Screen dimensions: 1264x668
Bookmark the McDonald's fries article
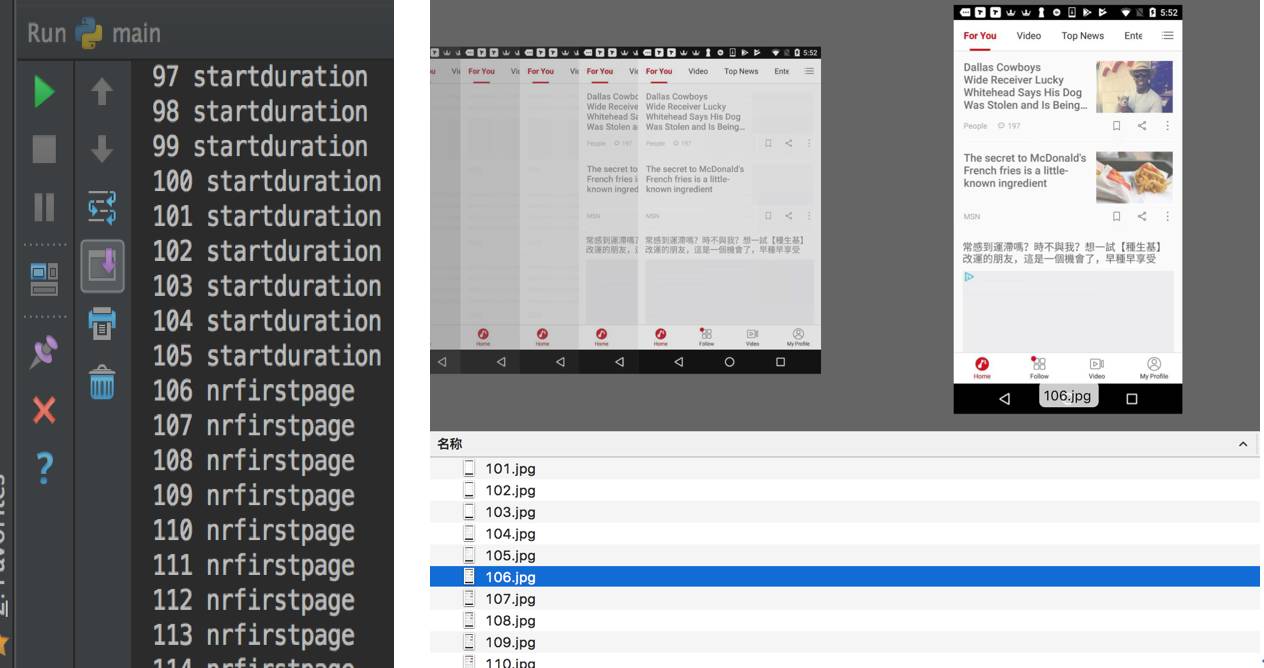[x=1117, y=216]
